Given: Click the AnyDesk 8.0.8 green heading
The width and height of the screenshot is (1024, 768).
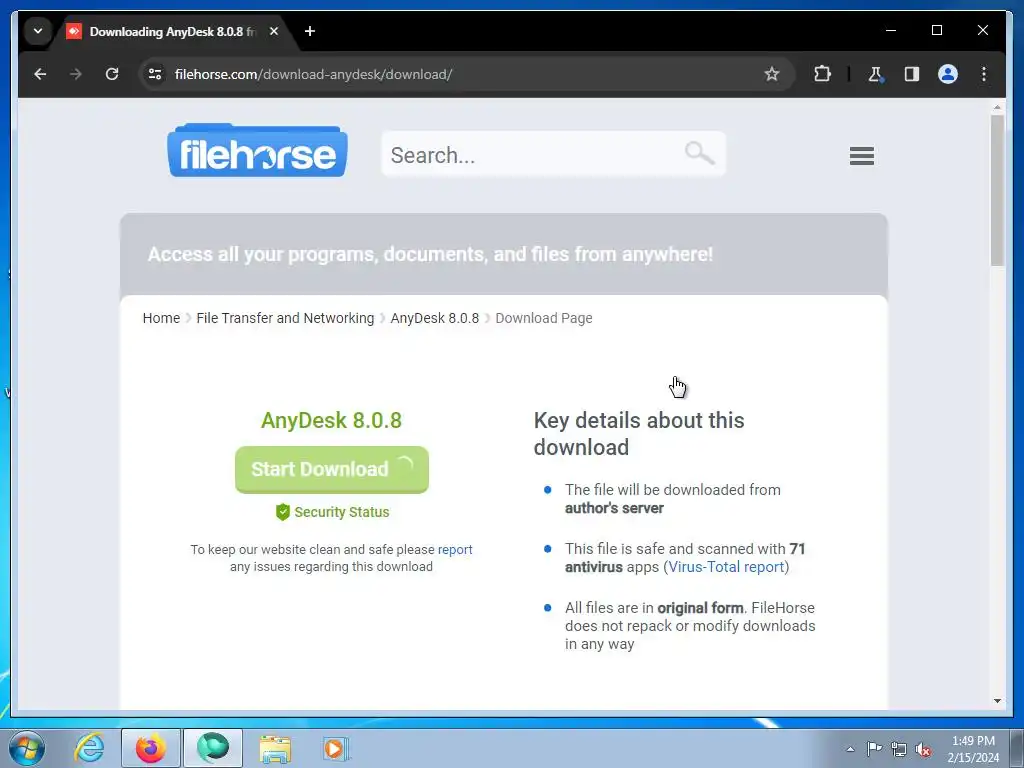Looking at the screenshot, I should (331, 420).
